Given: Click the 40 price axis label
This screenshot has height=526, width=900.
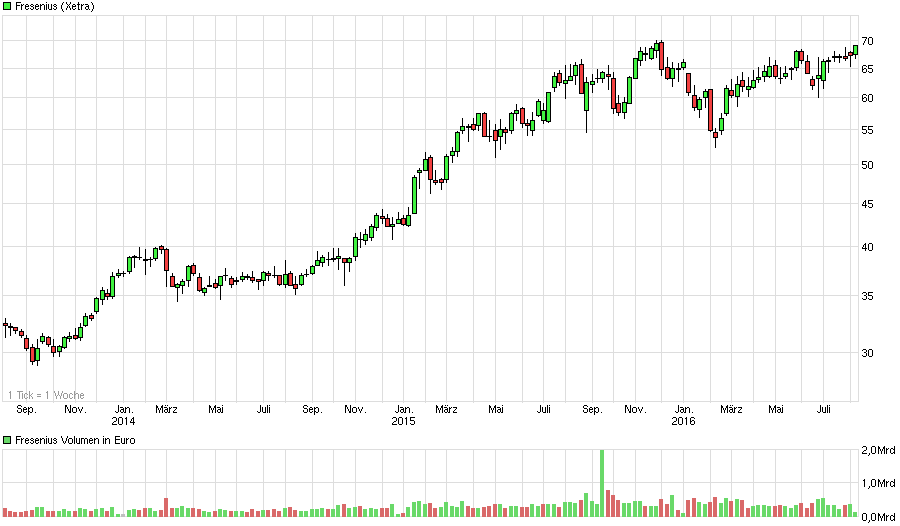Looking at the screenshot, I should [867, 247].
